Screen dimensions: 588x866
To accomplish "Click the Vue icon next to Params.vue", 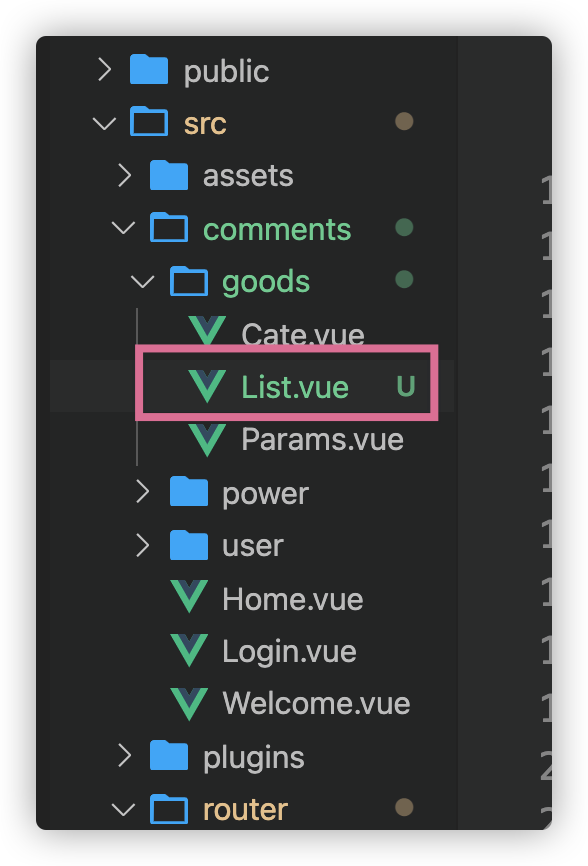I will (x=207, y=440).
